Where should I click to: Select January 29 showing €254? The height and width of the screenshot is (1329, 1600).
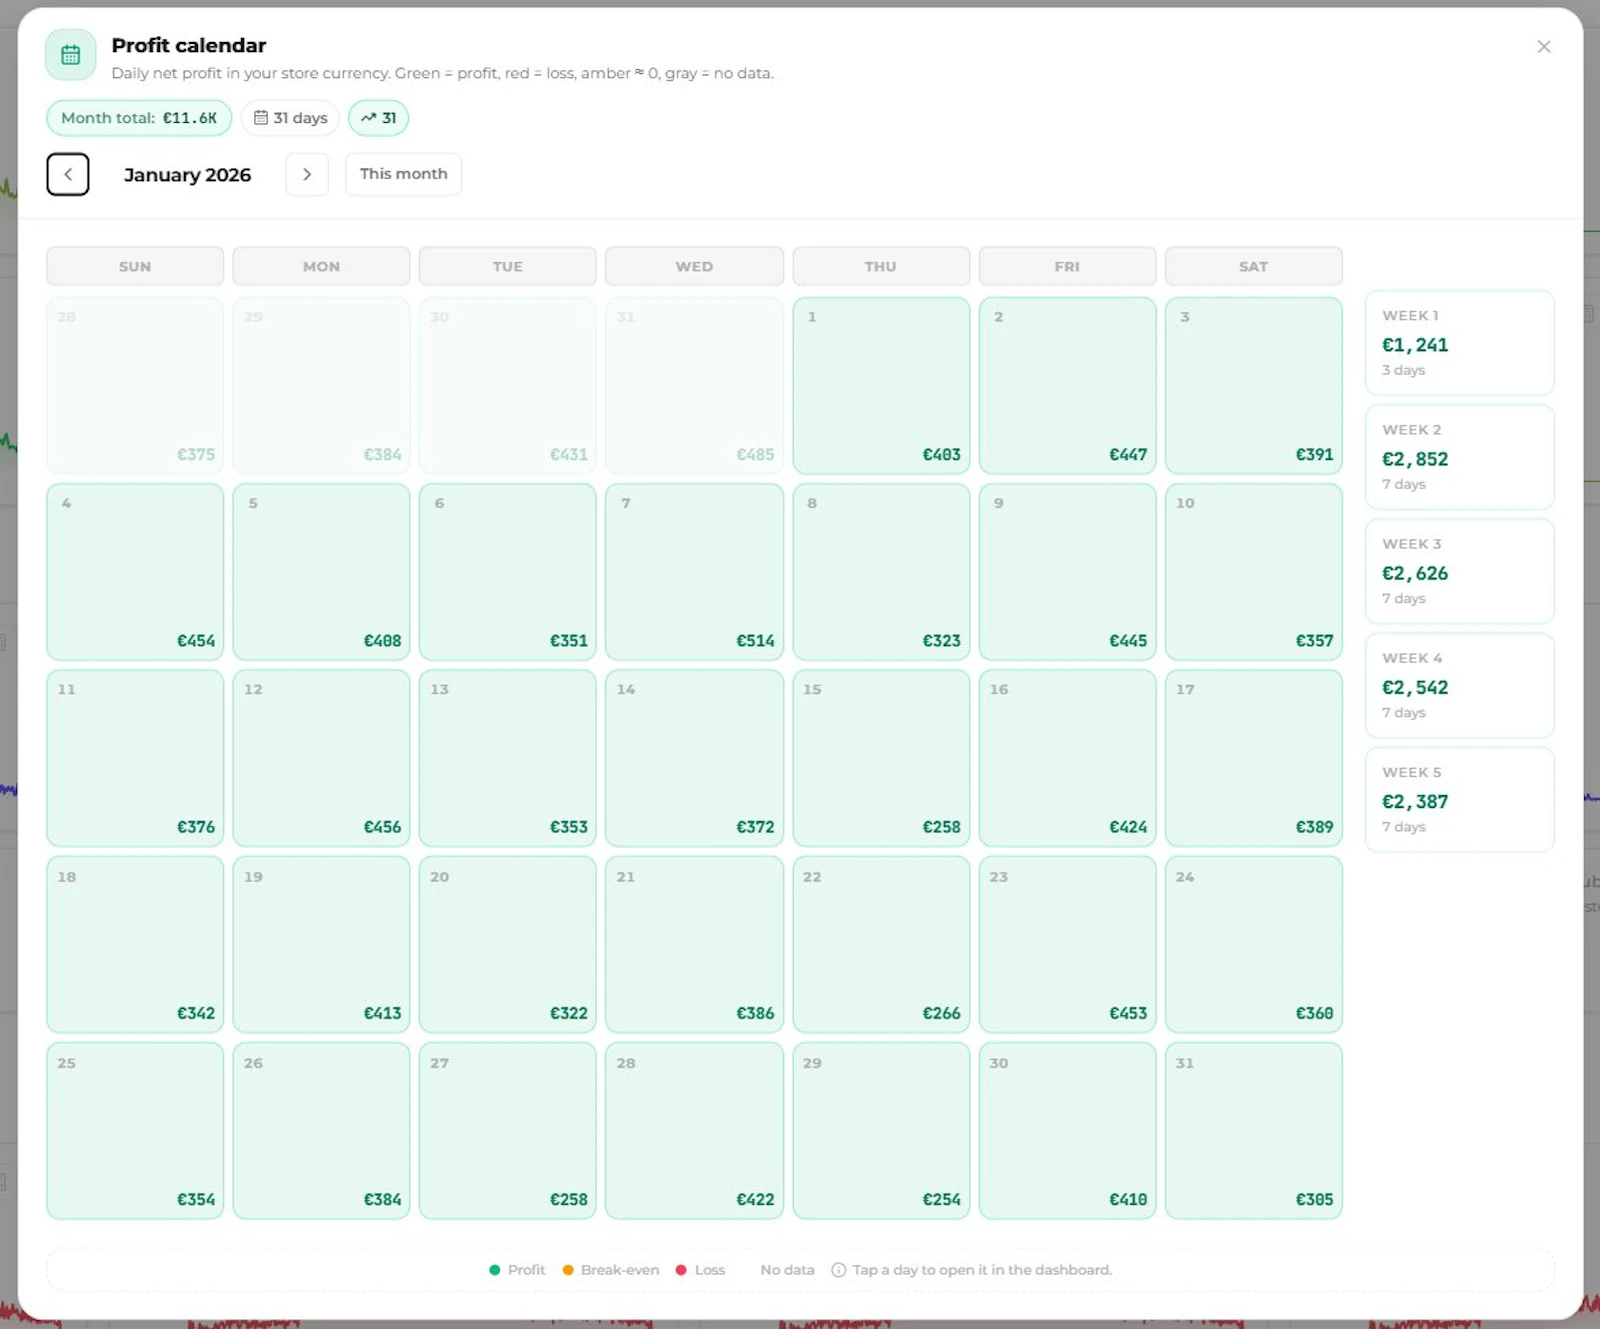(x=881, y=1131)
